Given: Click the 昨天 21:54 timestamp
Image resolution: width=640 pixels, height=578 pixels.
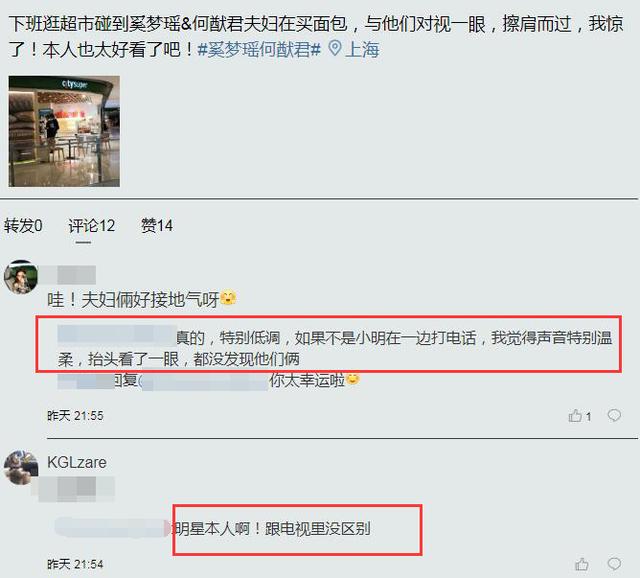Looking at the screenshot, I should (x=75, y=565).
